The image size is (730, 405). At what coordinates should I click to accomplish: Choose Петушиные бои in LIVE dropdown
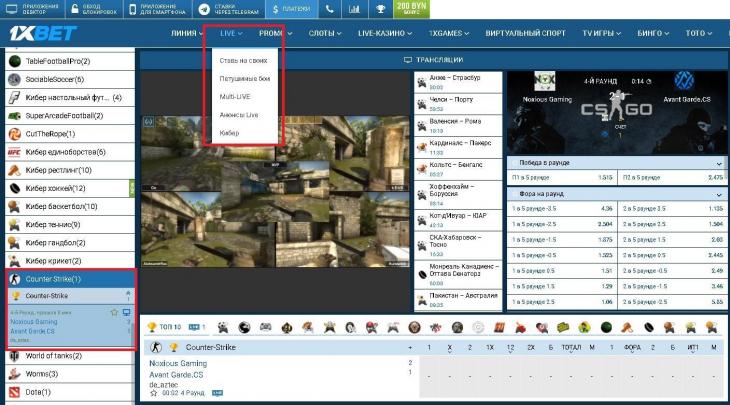(x=243, y=78)
